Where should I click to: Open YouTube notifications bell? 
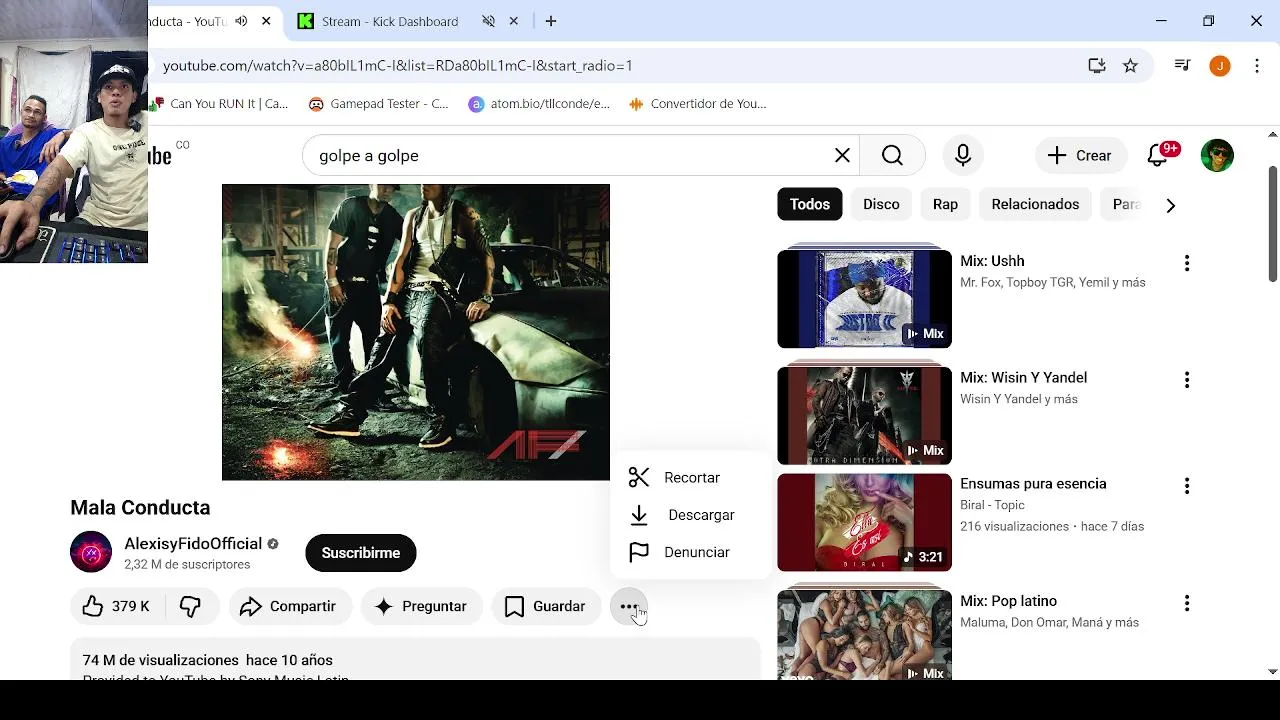(1159, 156)
